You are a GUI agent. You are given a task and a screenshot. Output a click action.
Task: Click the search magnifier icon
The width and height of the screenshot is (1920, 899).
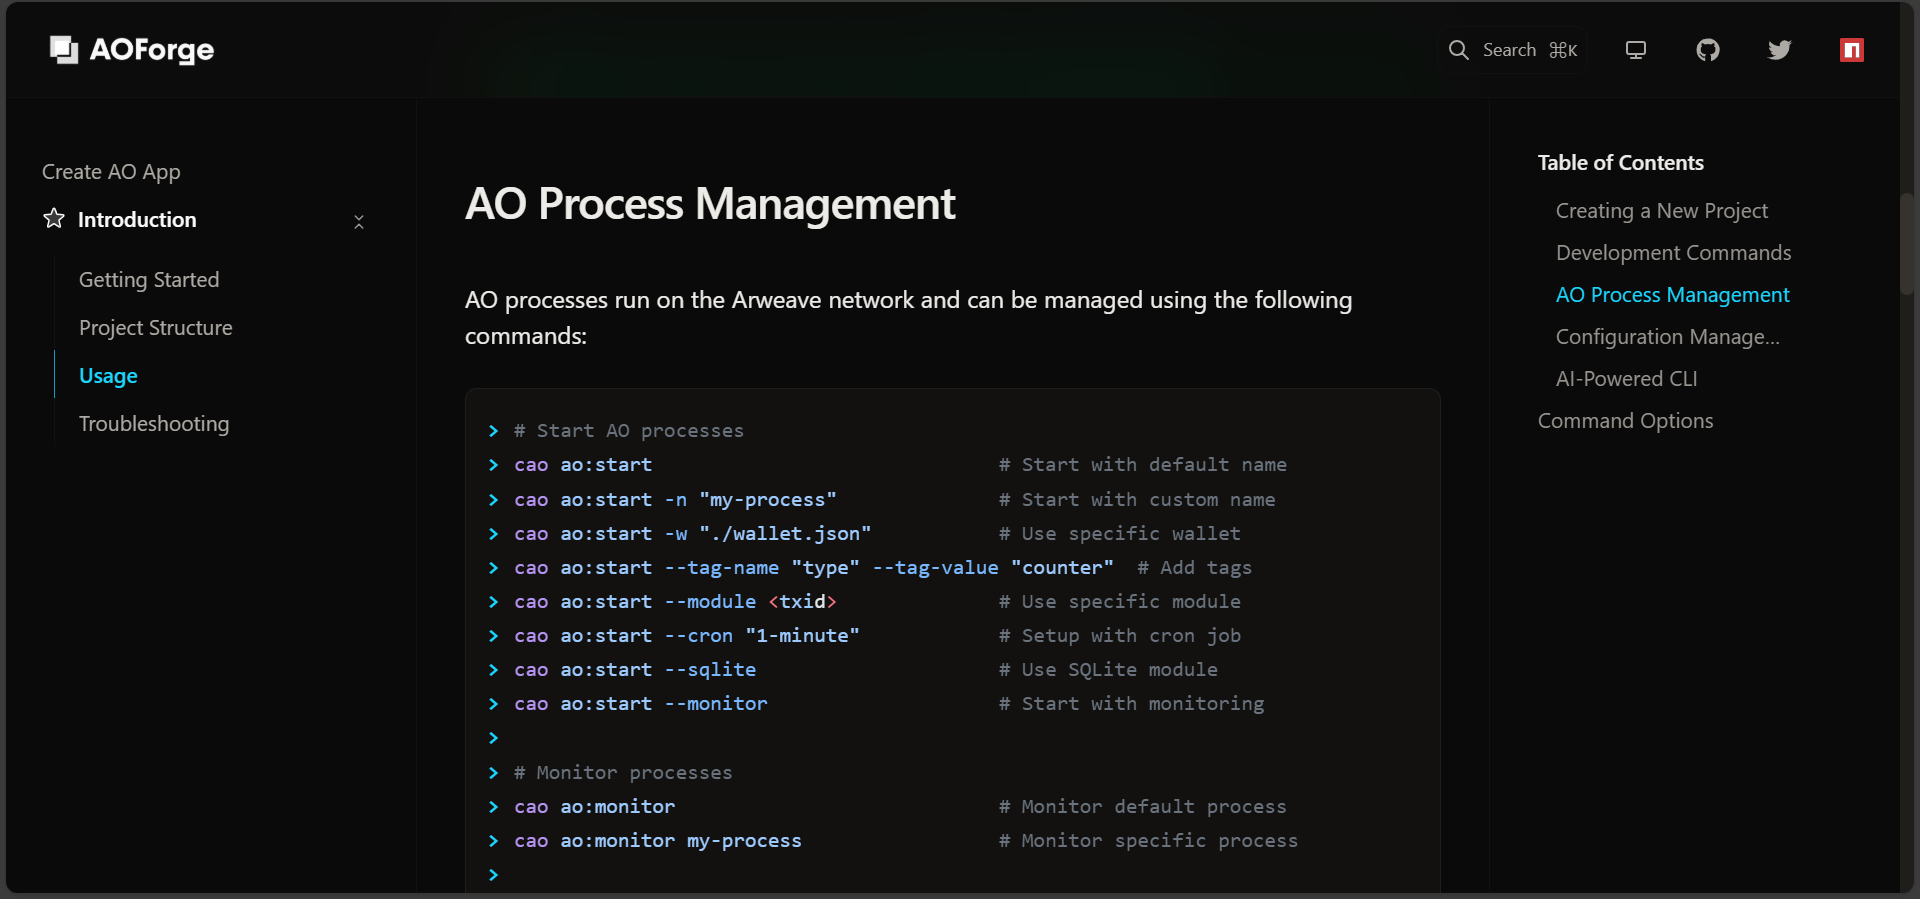coord(1459,50)
